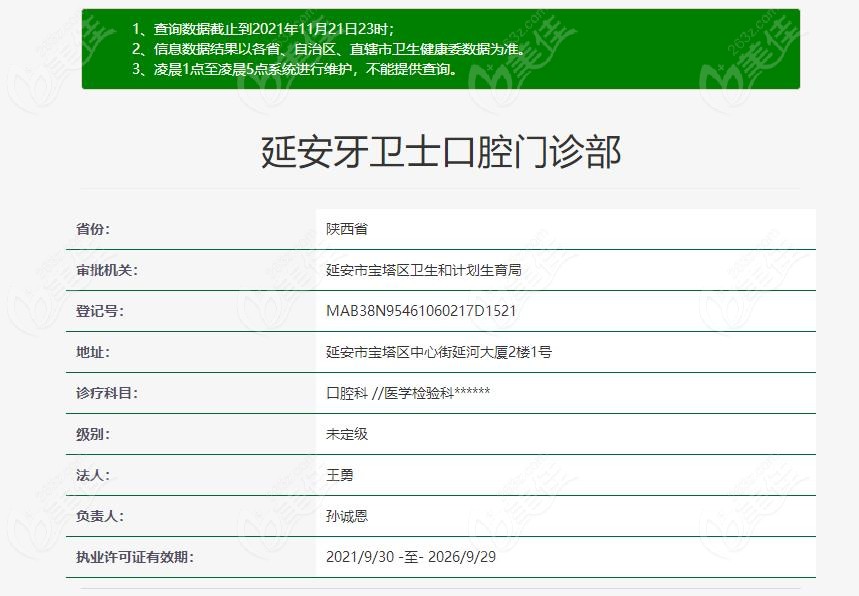The height and width of the screenshot is (596, 859).
Task: Click the 负责人 value 孙诚恩
Action: coord(347,516)
